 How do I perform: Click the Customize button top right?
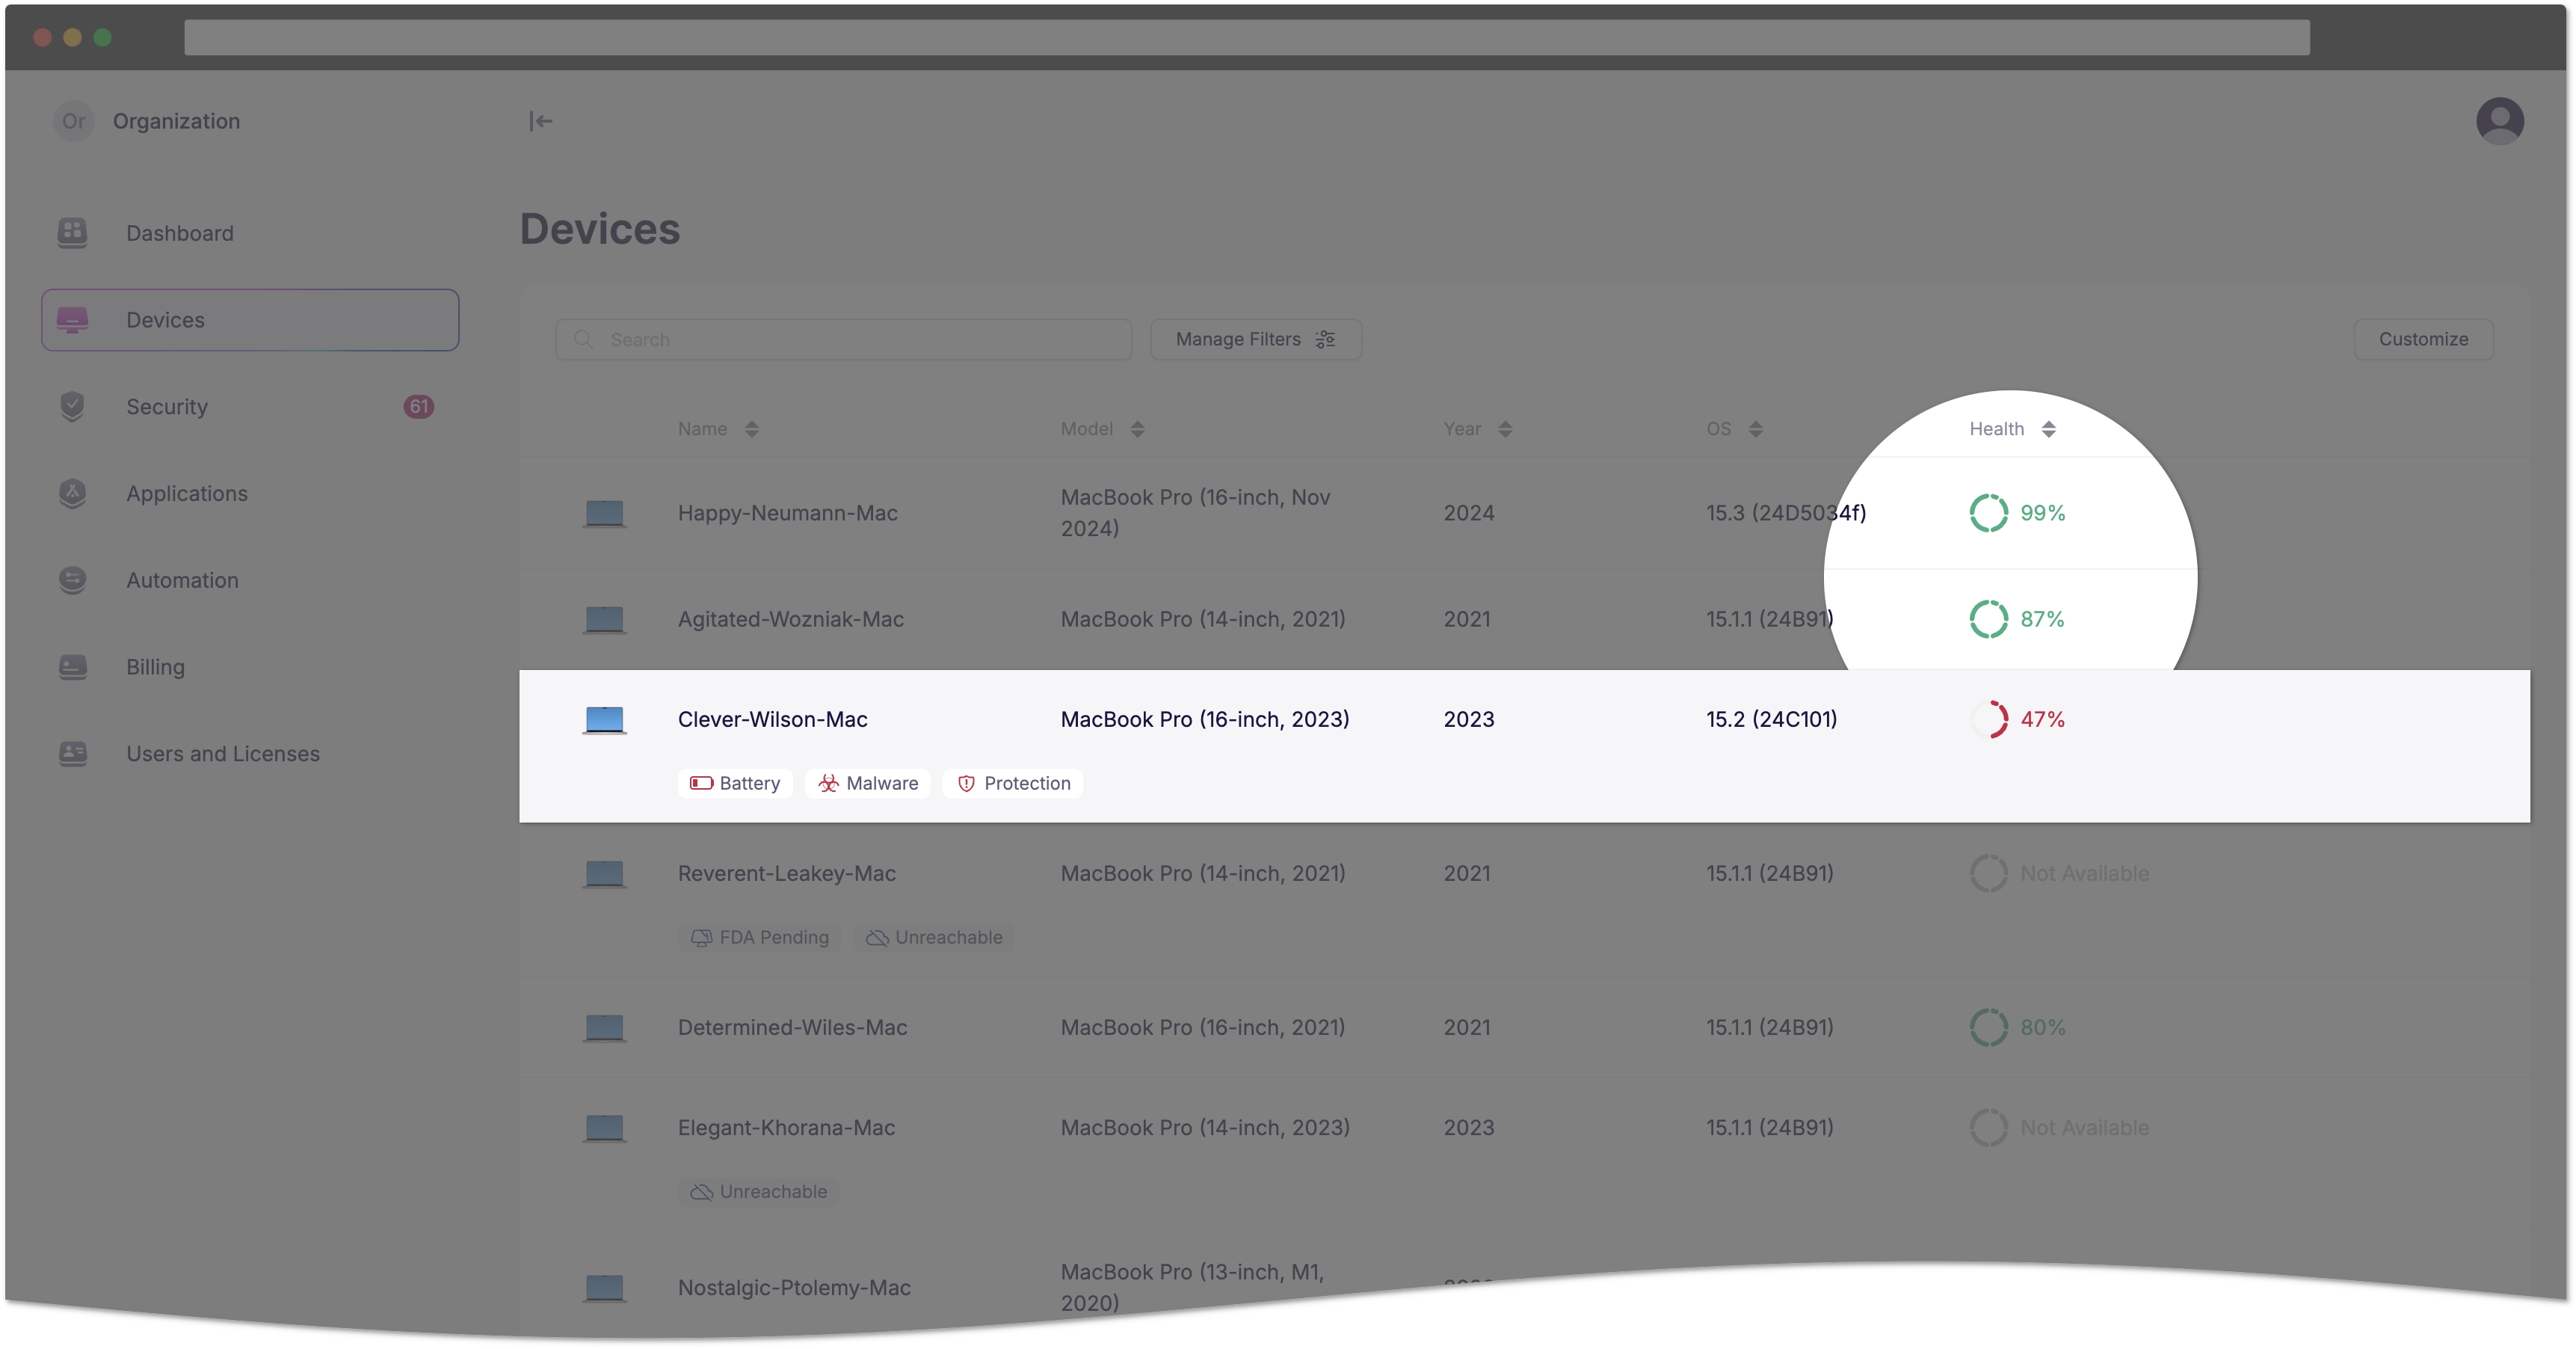click(x=2424, y=339)
